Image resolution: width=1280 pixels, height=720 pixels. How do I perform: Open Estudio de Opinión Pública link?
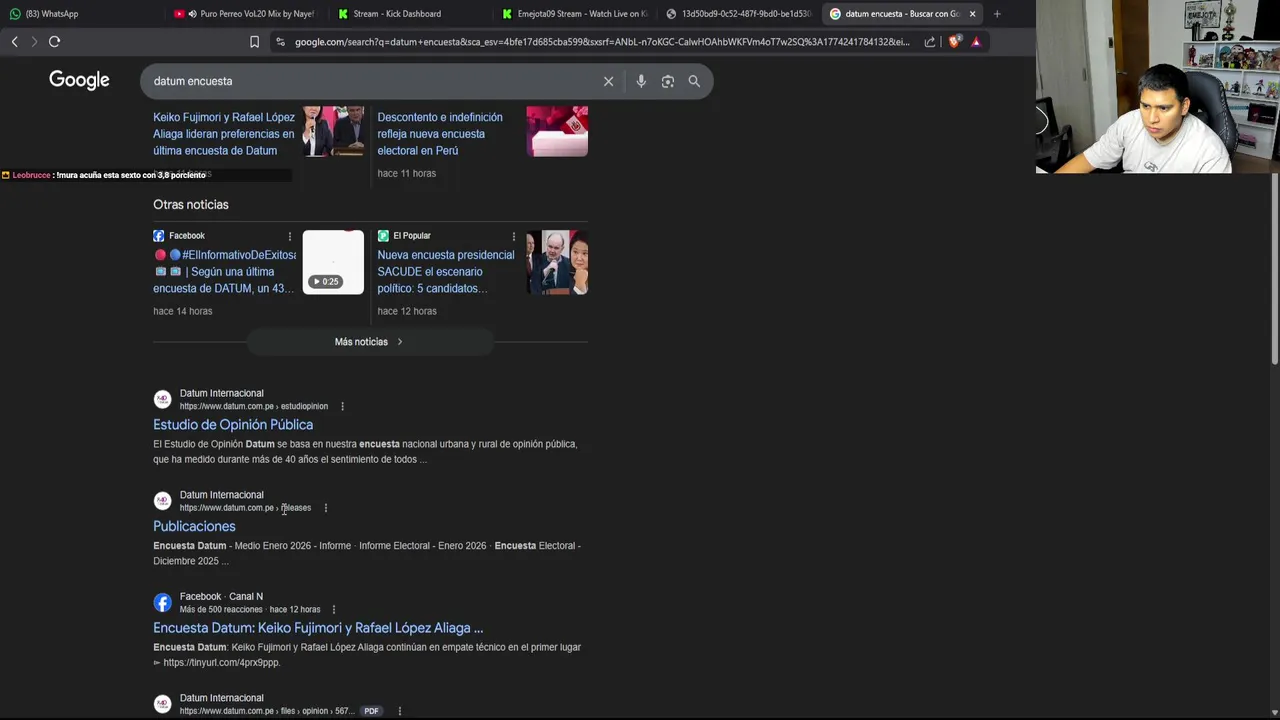pyautogui.click(x=233, y=425)
